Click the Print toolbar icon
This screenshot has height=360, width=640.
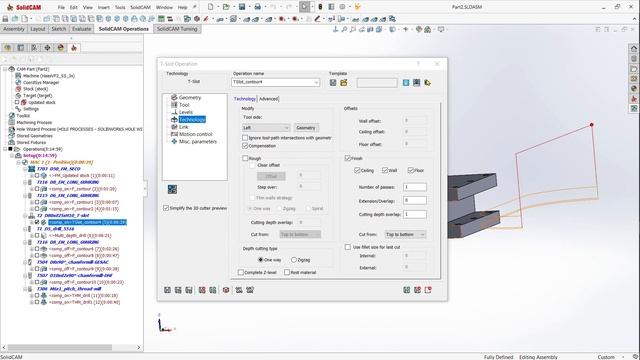258,7
